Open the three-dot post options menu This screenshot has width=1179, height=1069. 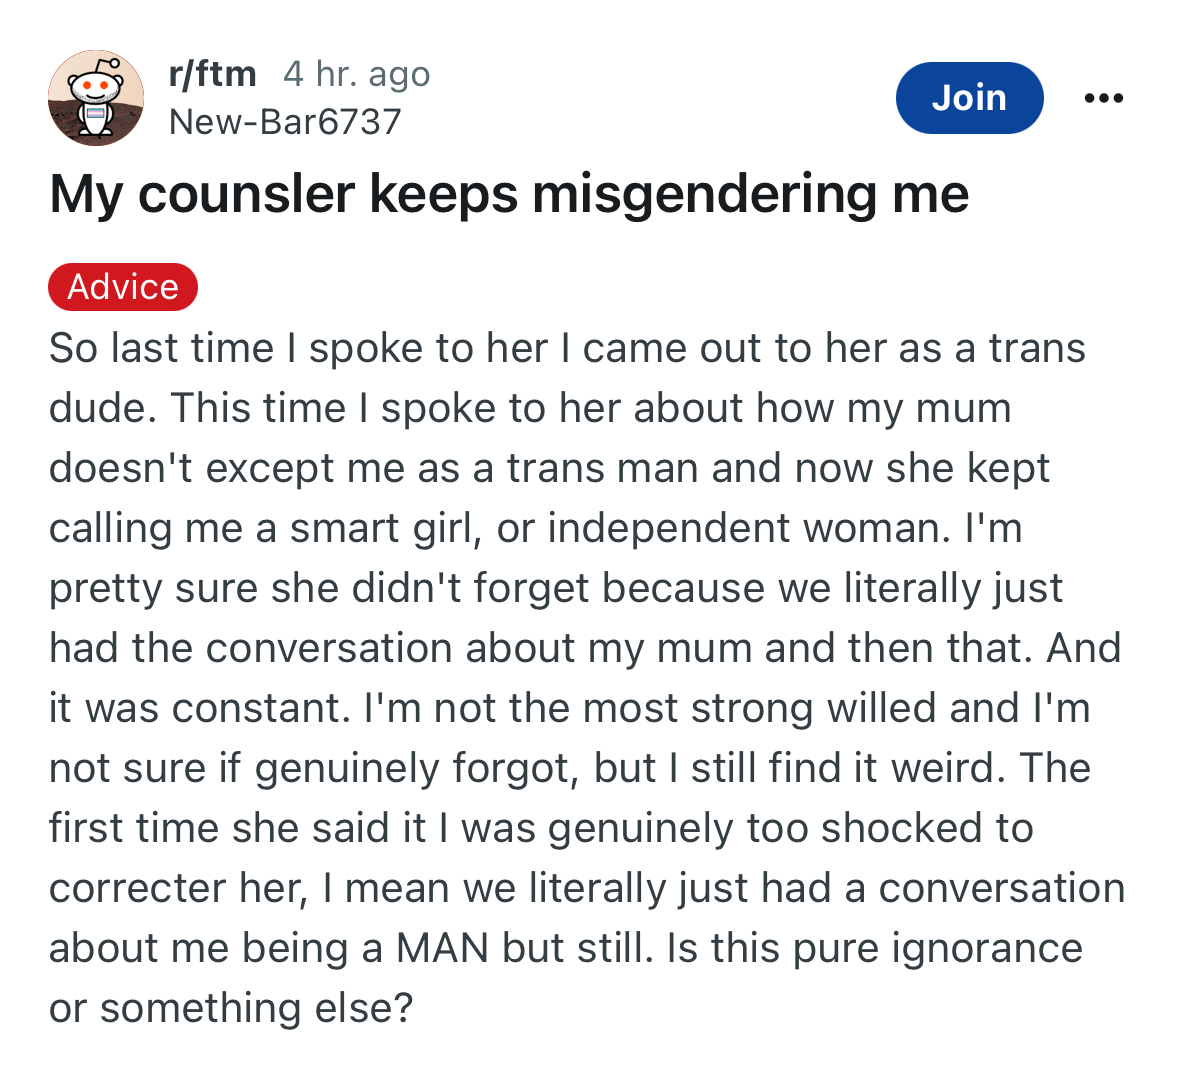coord(1104,98)
